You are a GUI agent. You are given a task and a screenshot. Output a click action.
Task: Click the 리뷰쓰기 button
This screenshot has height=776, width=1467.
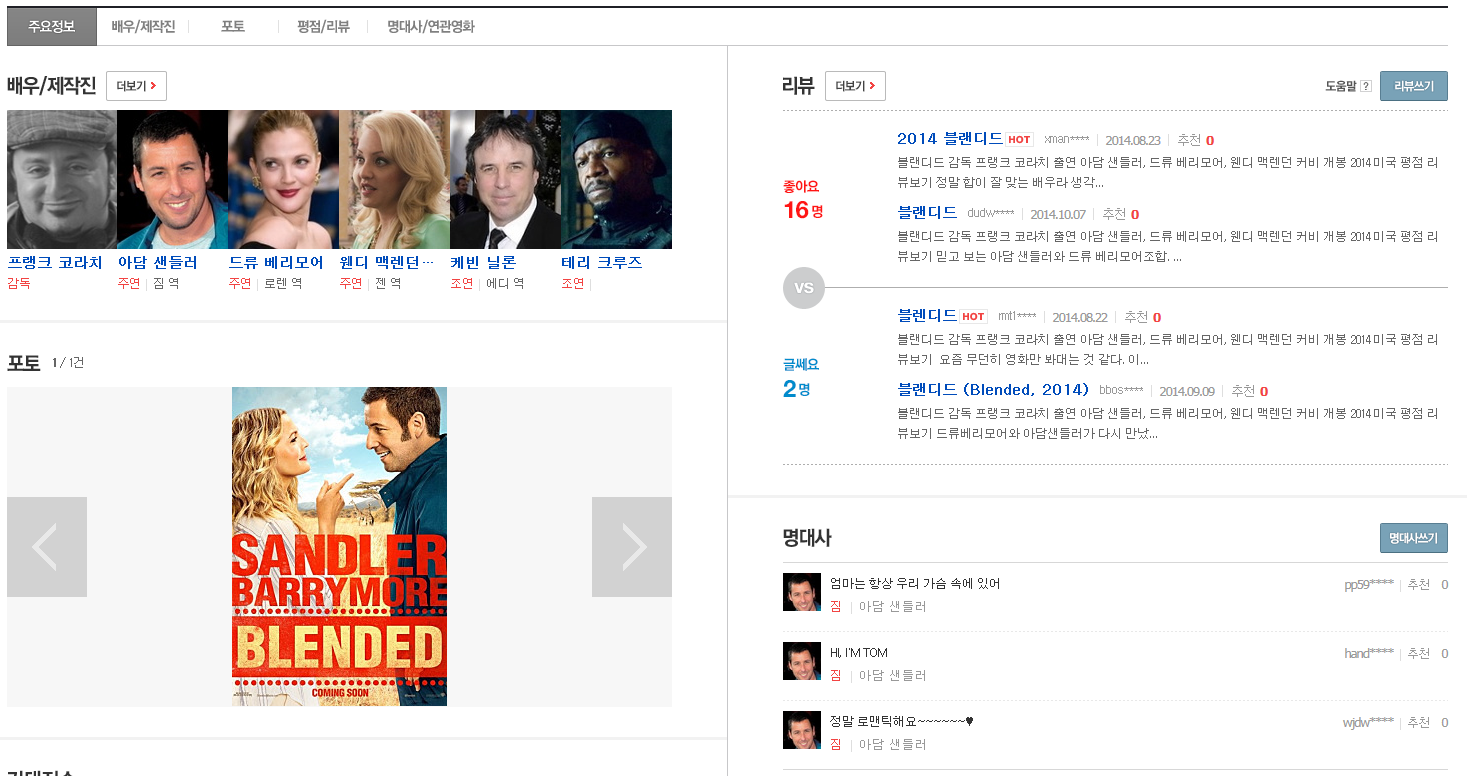click(1413, 86)
